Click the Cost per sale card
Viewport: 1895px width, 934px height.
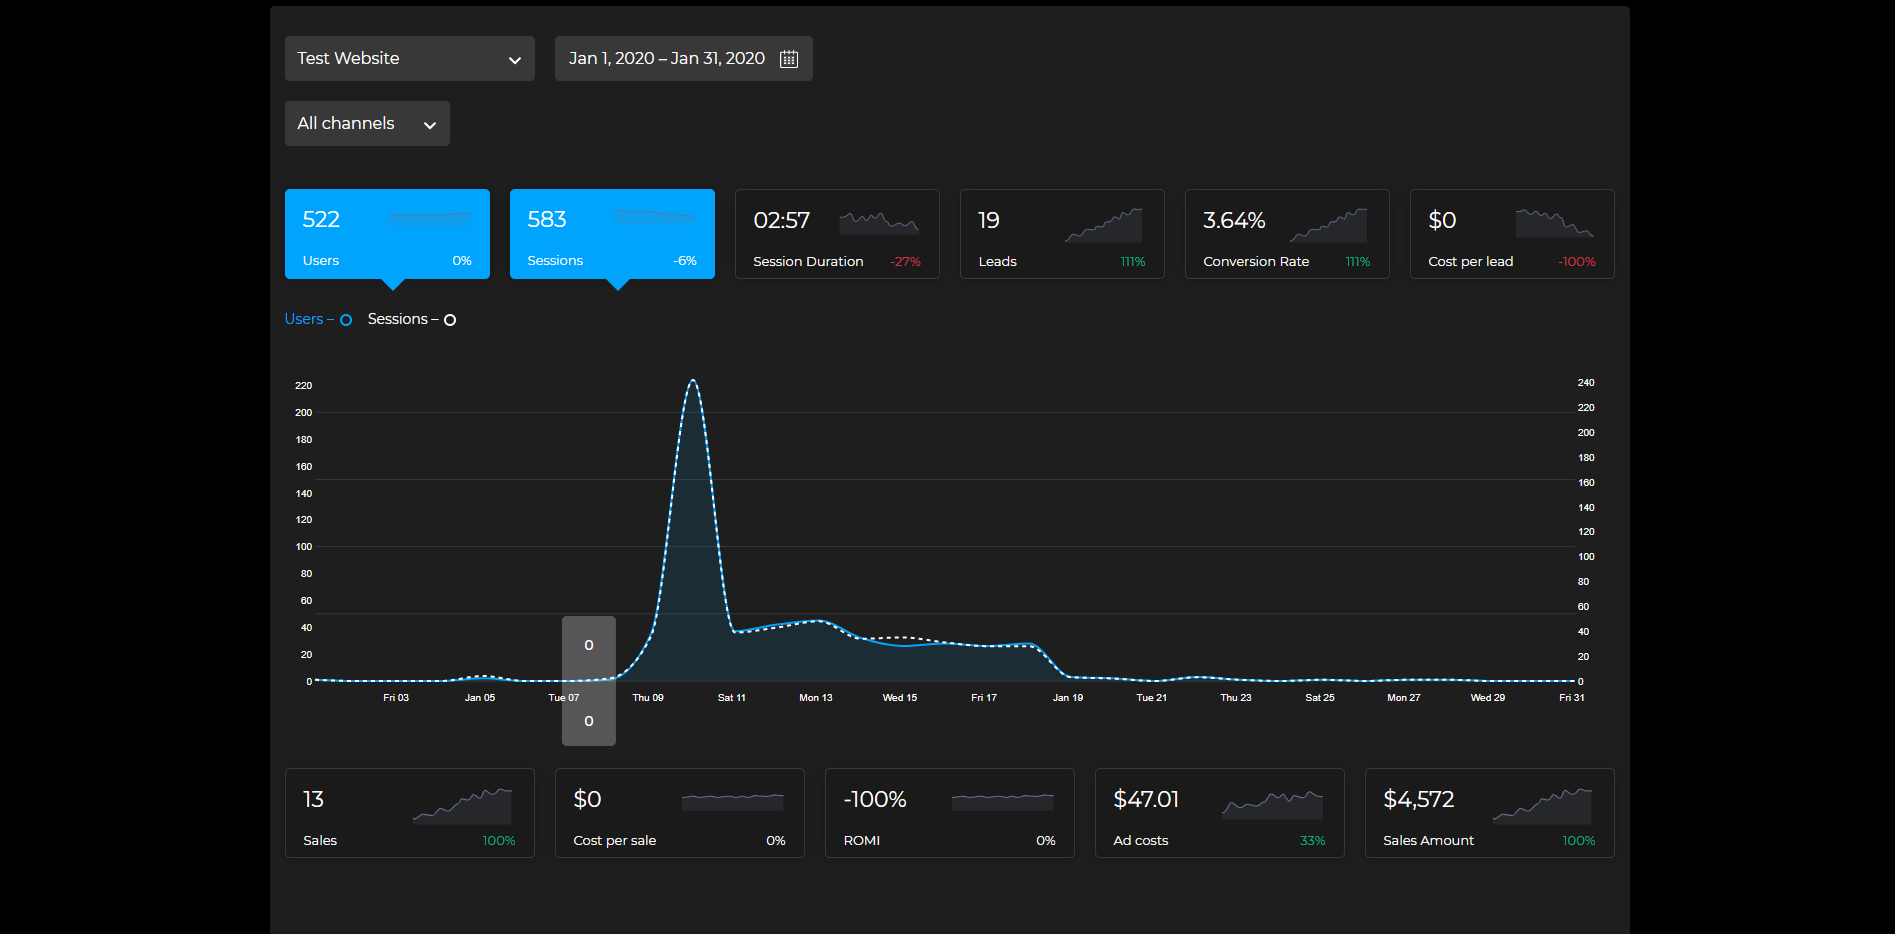679,813
